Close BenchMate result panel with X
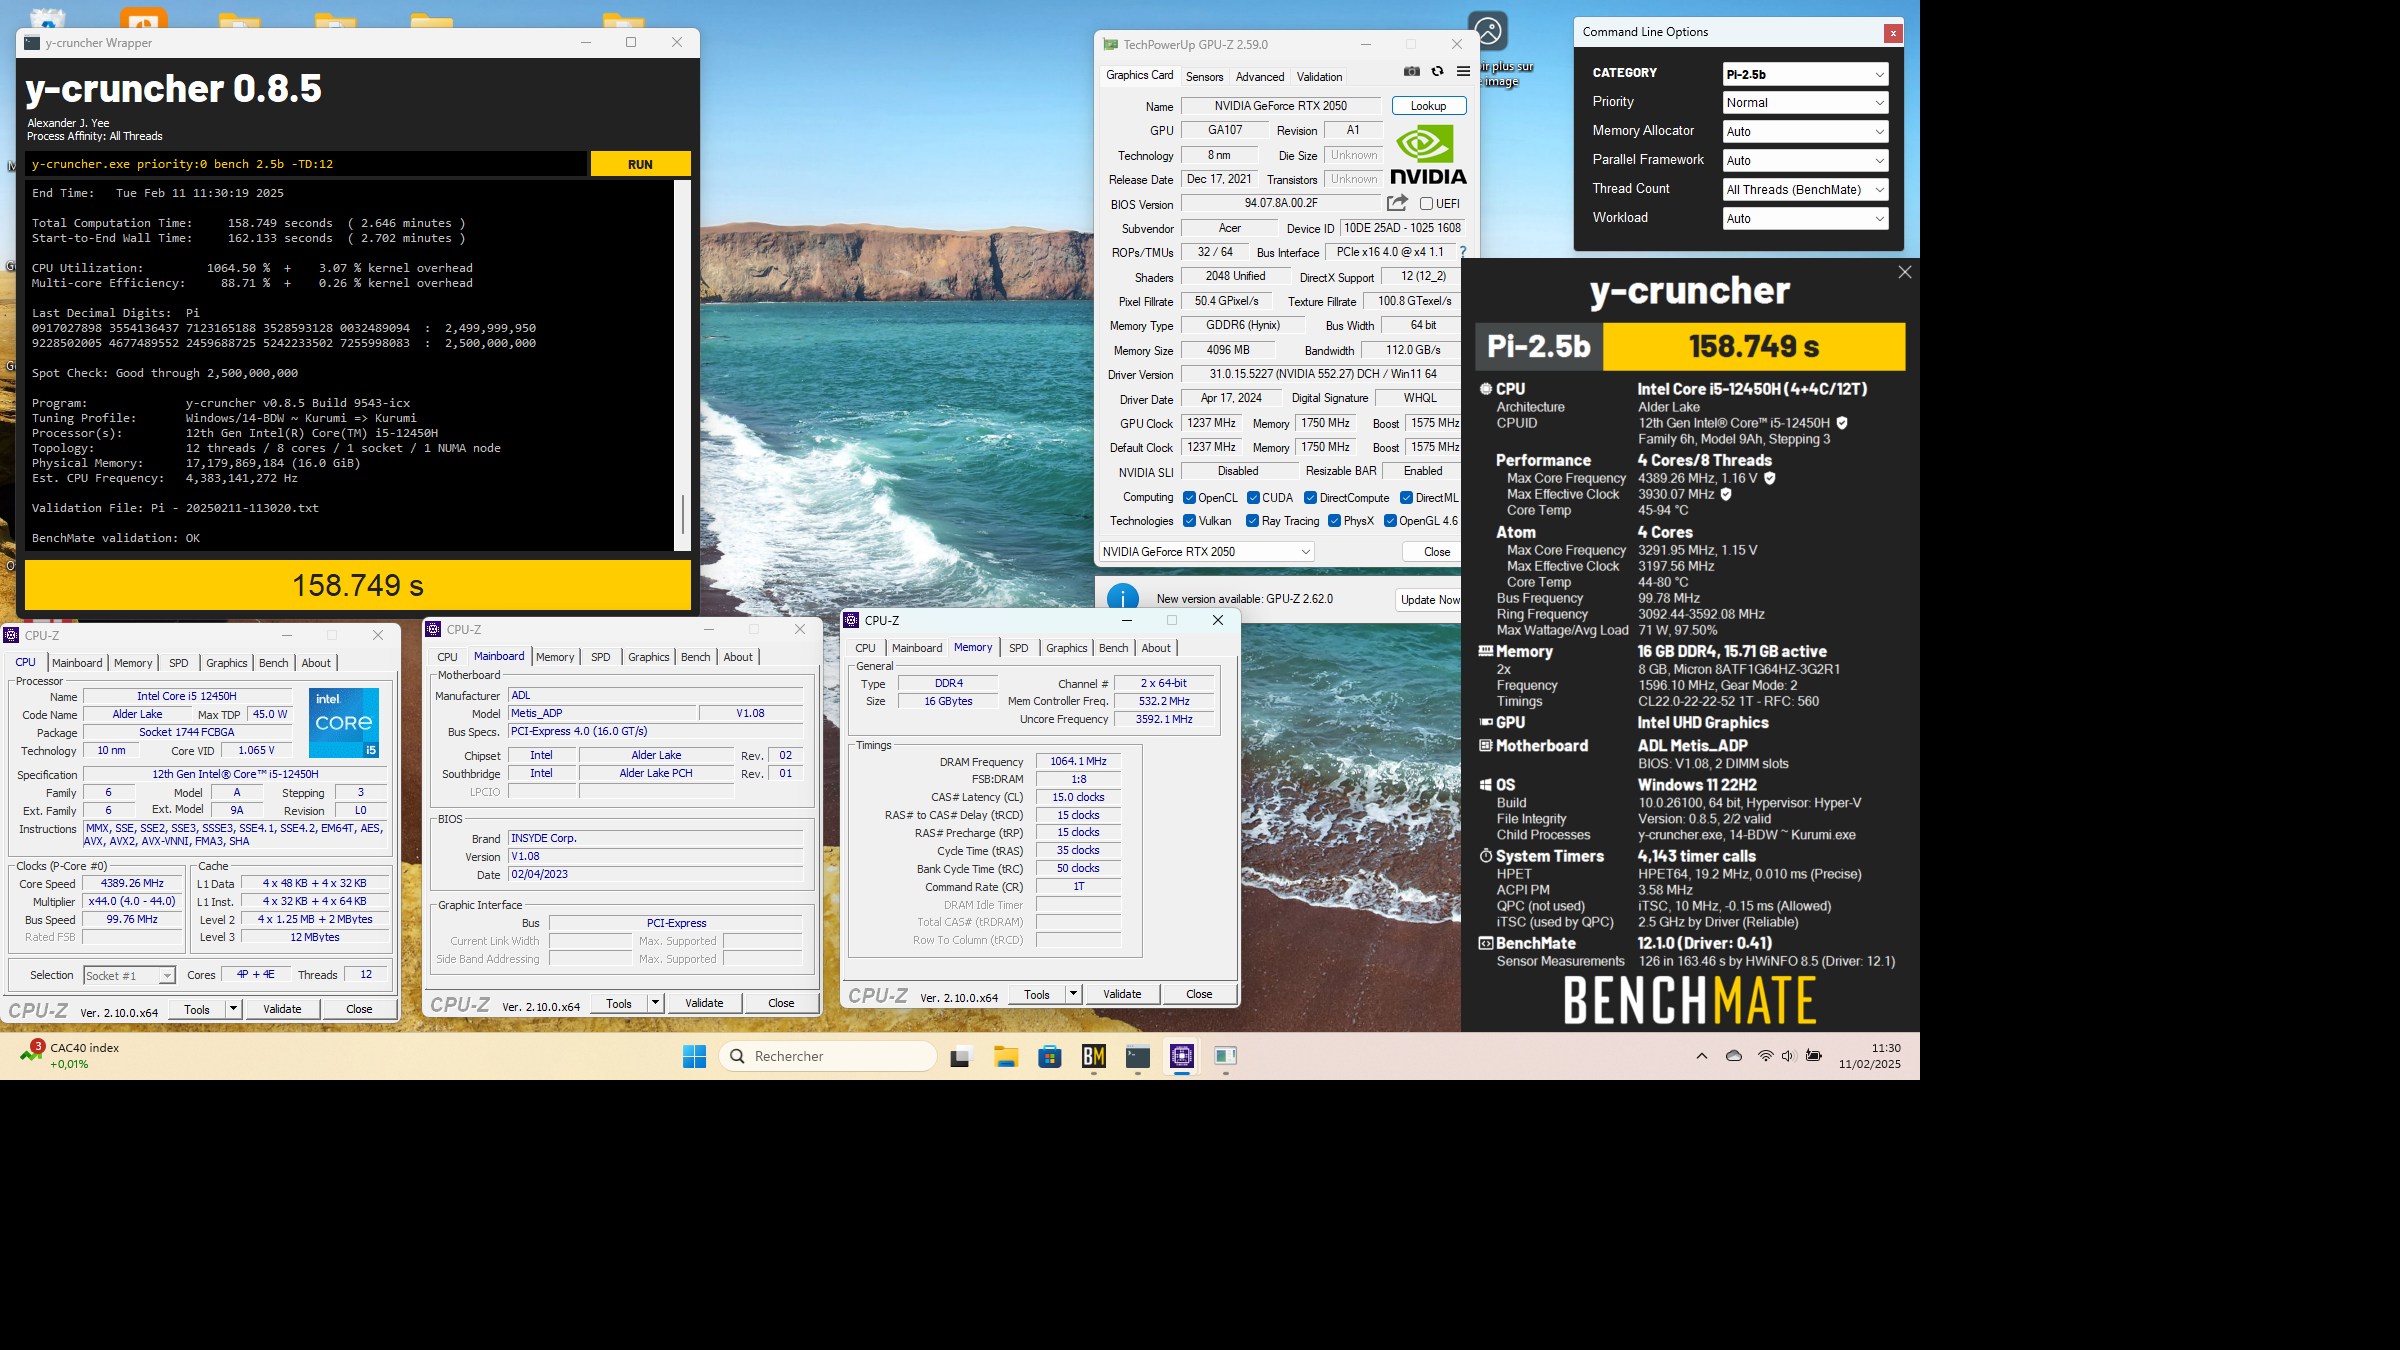This screenshot has height=1350, width=2400. pos(1905,272)
